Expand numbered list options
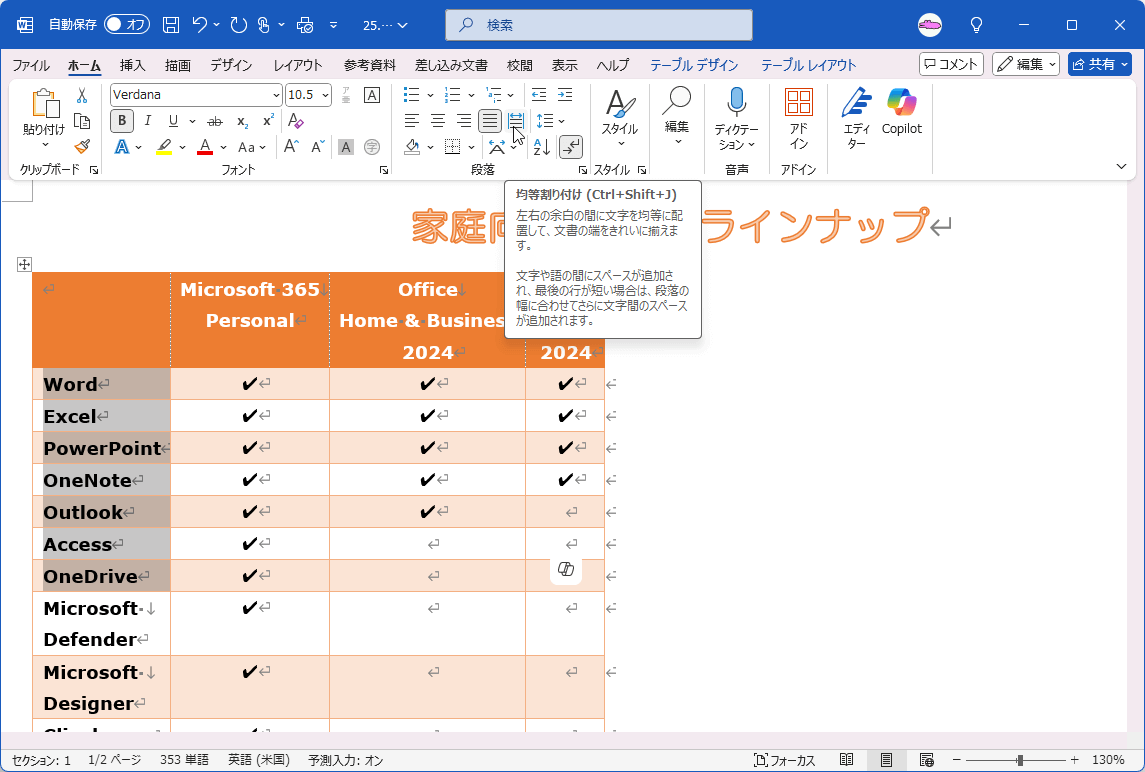The image size is (1145, 772). pyautogui.click(x=471, y=95)
